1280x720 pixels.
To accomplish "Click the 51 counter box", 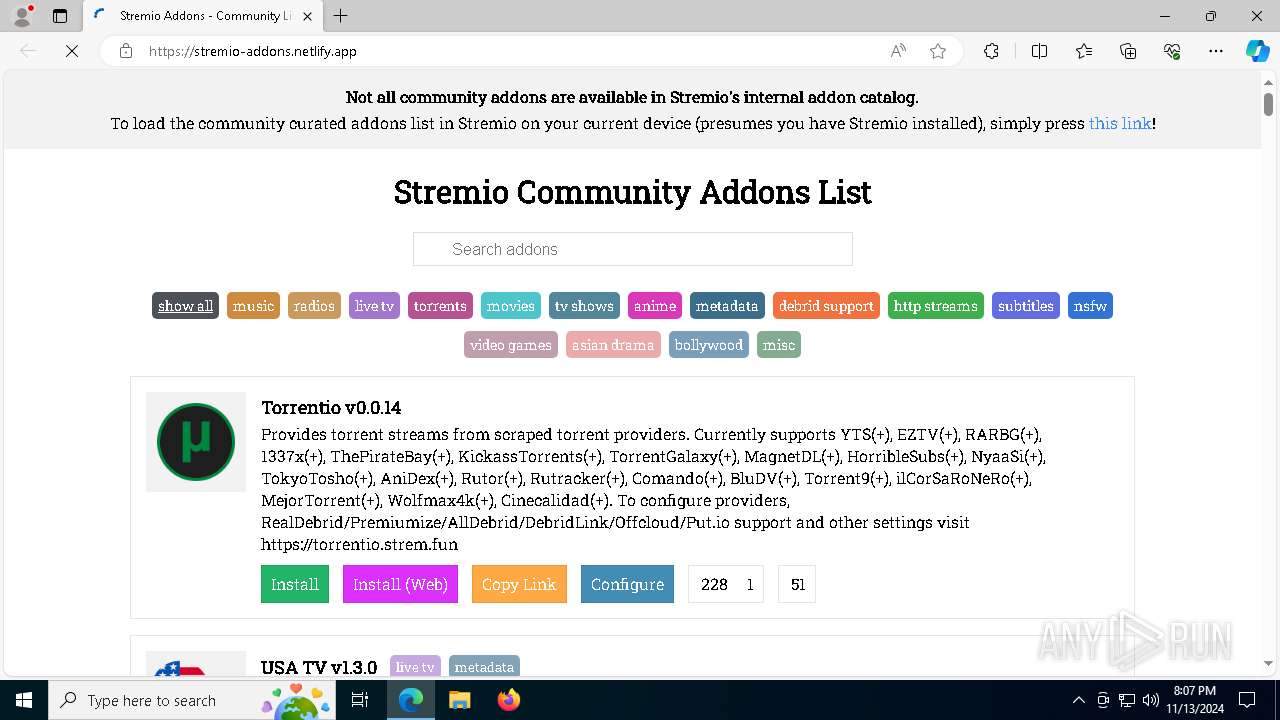I will pos(797,584).
